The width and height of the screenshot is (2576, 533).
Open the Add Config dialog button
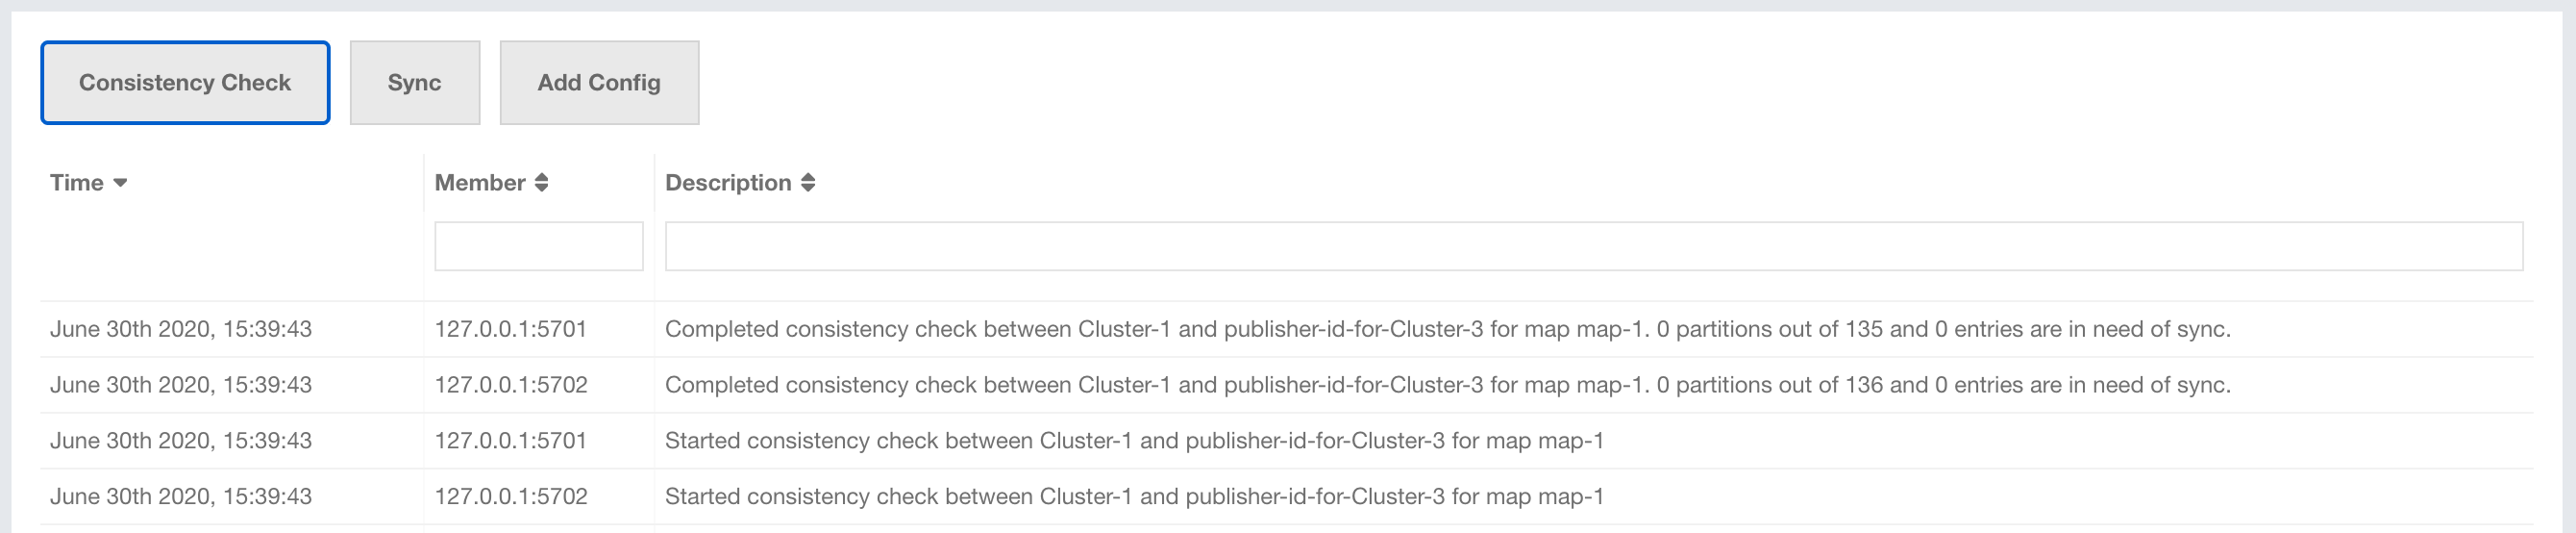(x=598, y=83)
